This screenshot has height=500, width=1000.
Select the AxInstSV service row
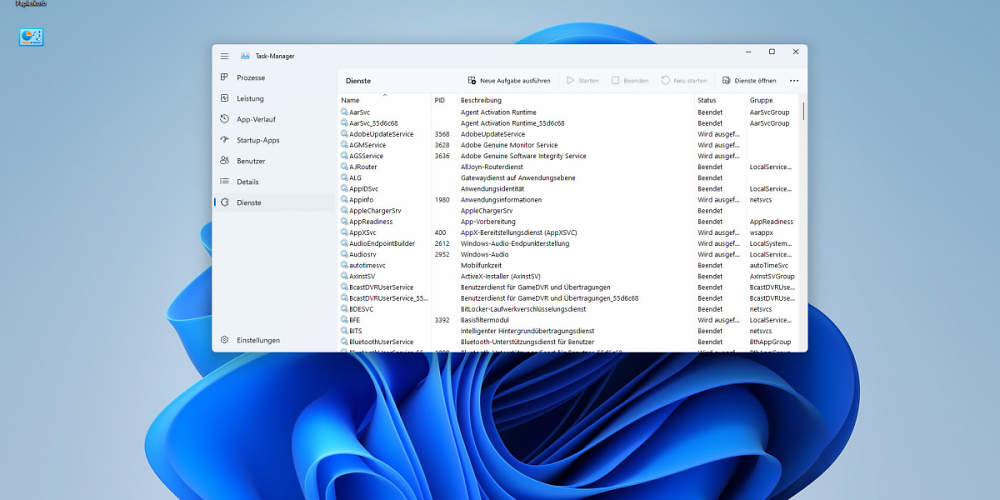pos(568,276)
